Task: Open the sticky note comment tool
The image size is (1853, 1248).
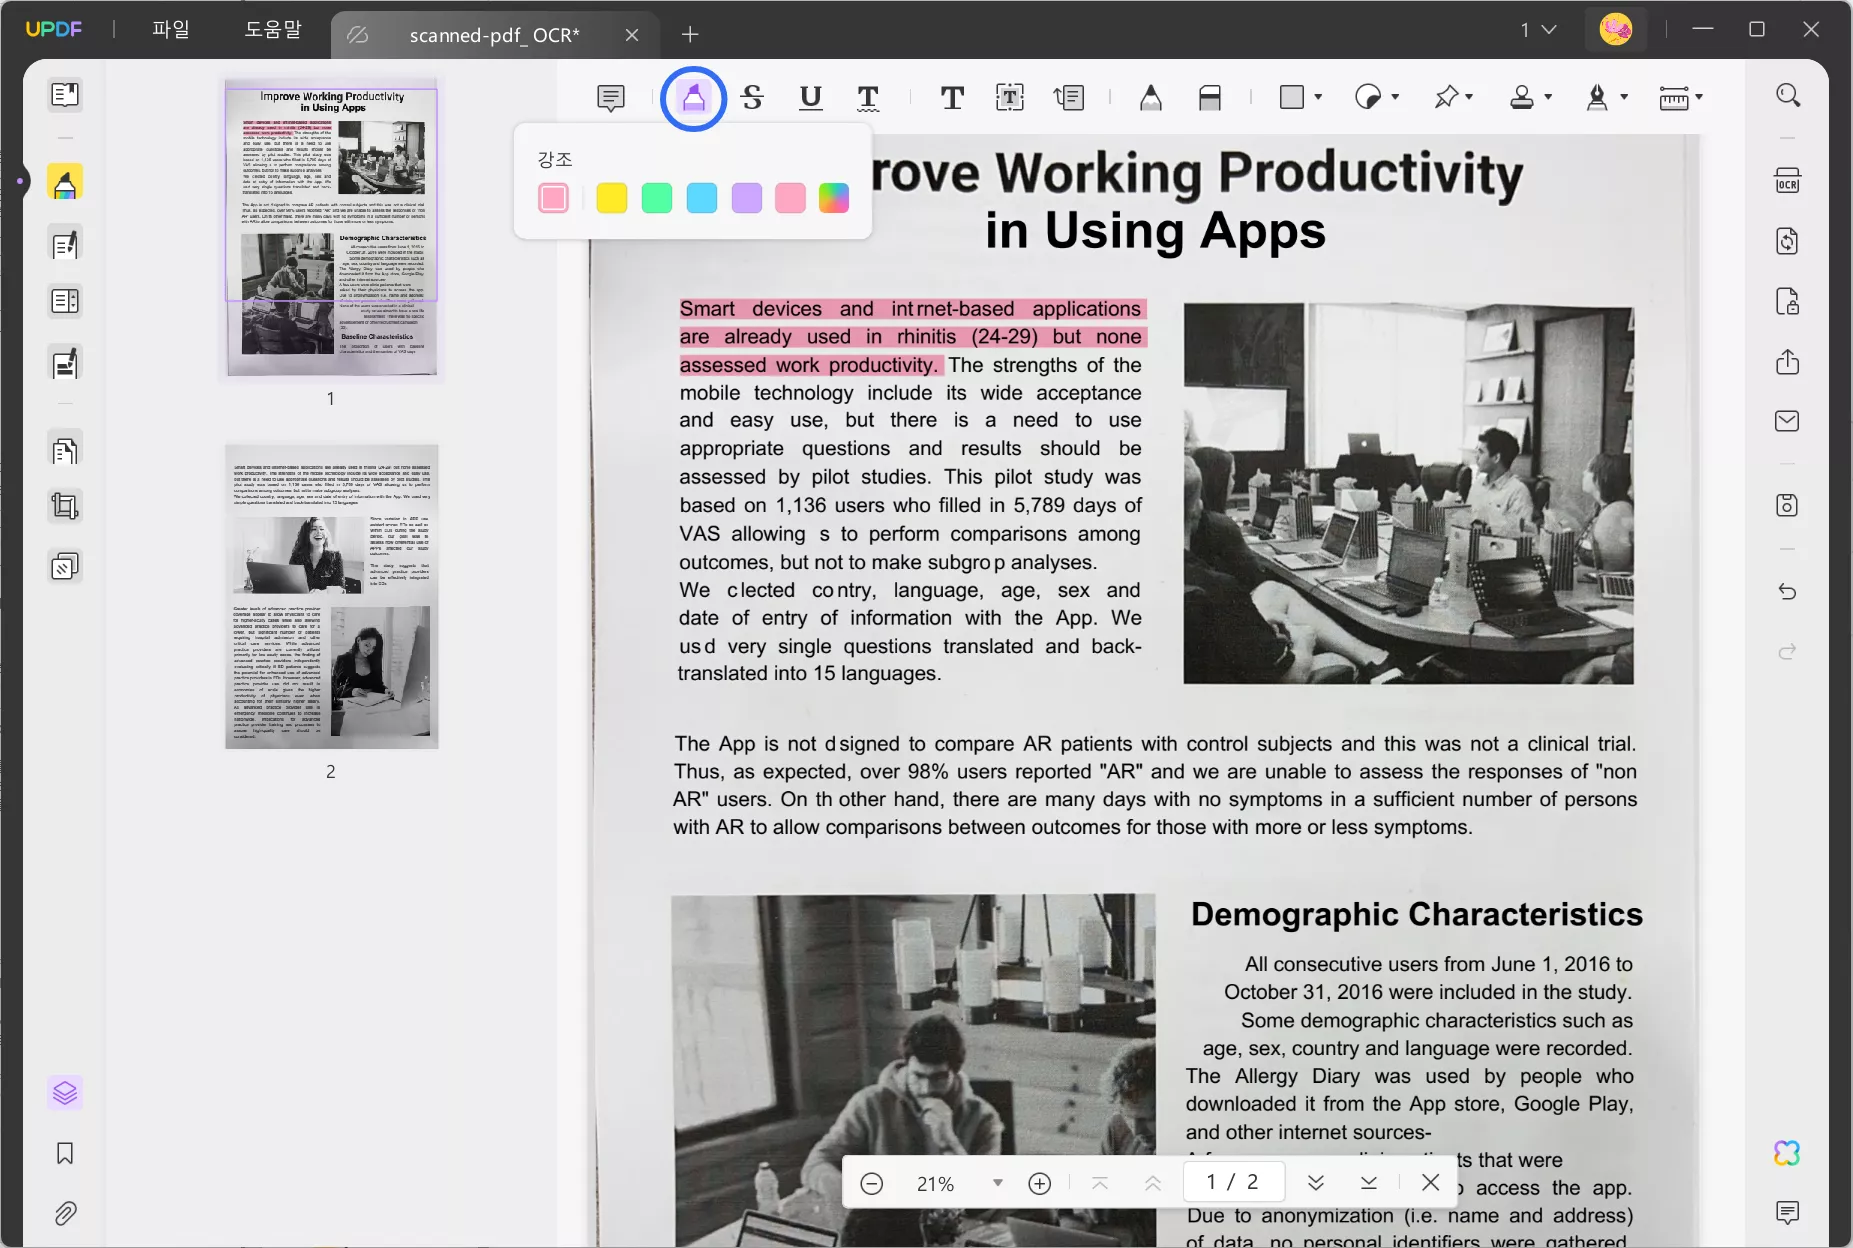Action: 611,97
